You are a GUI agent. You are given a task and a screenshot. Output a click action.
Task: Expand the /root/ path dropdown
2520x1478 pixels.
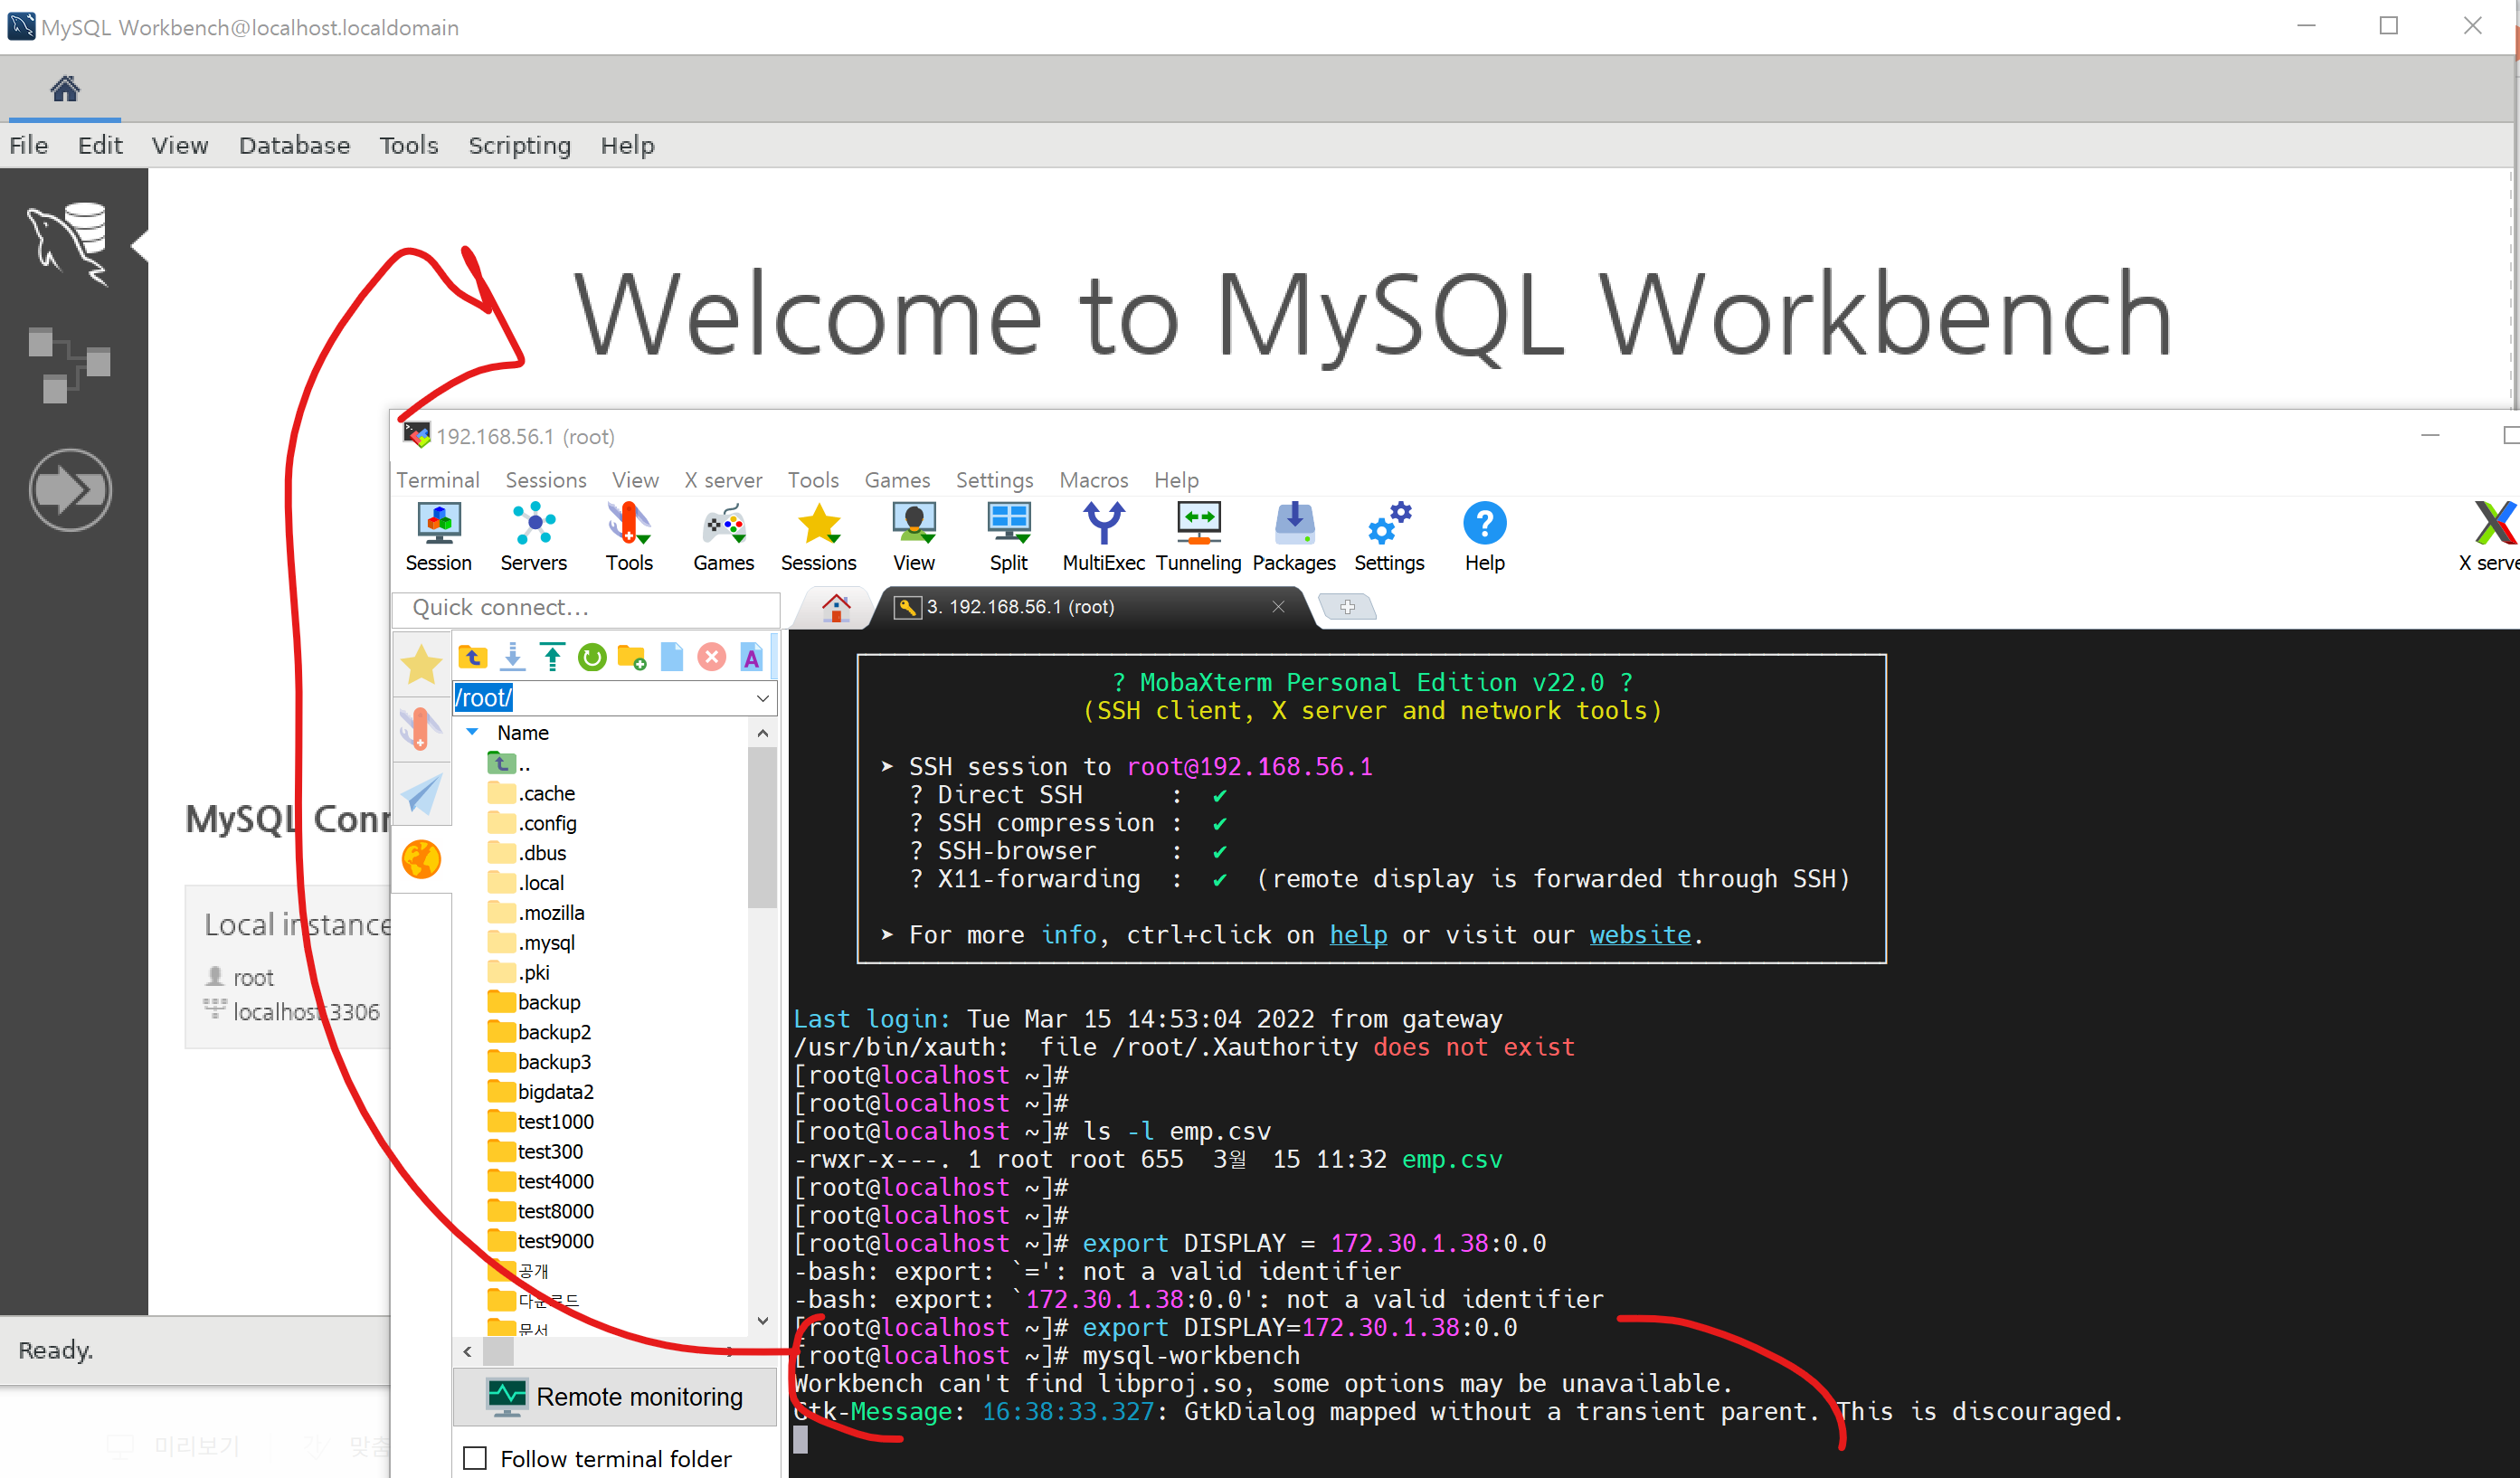pyautogui.click(x=762, y=698)
